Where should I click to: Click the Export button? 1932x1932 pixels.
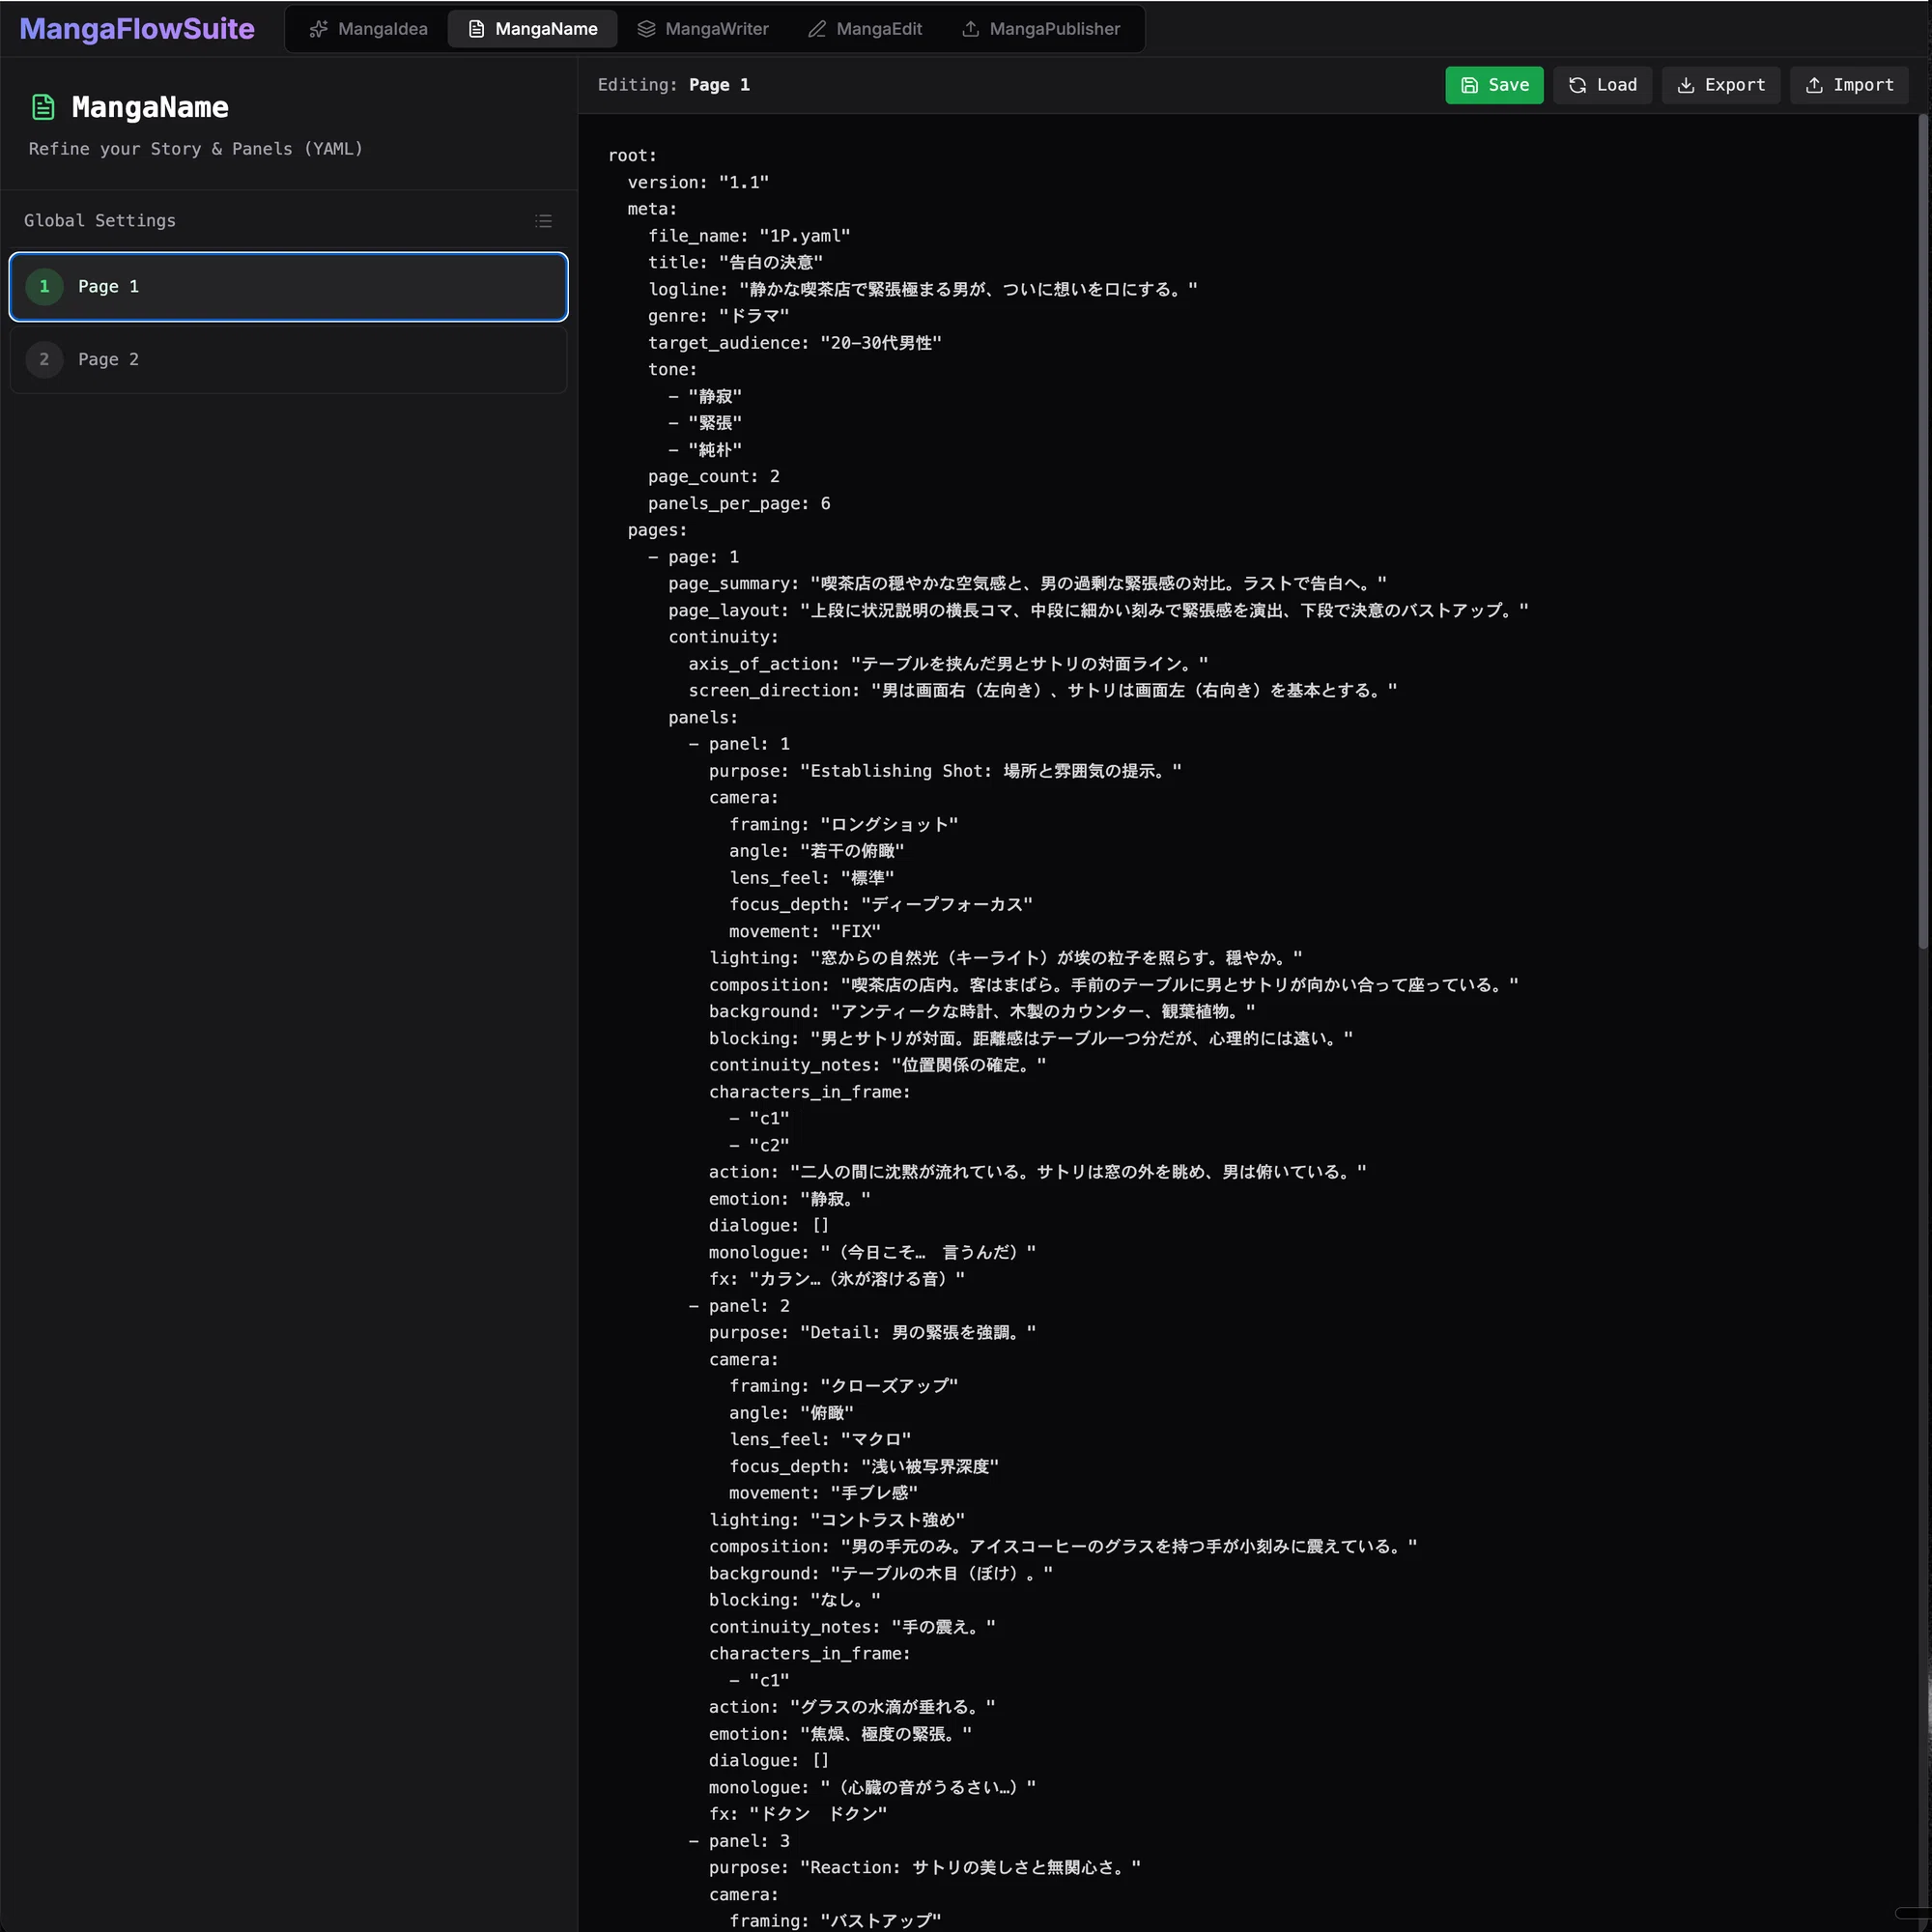coord(1720,85)
